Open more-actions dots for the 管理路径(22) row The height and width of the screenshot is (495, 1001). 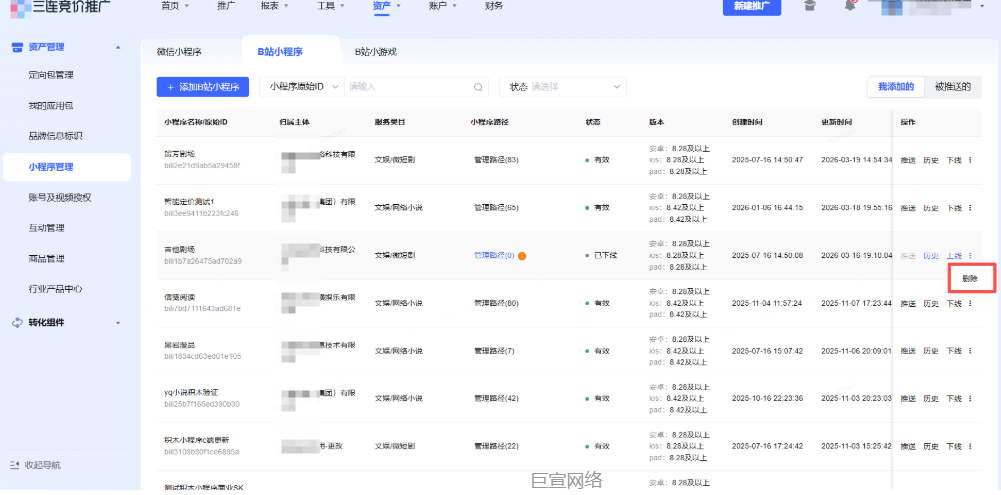[x=970, y=446]
